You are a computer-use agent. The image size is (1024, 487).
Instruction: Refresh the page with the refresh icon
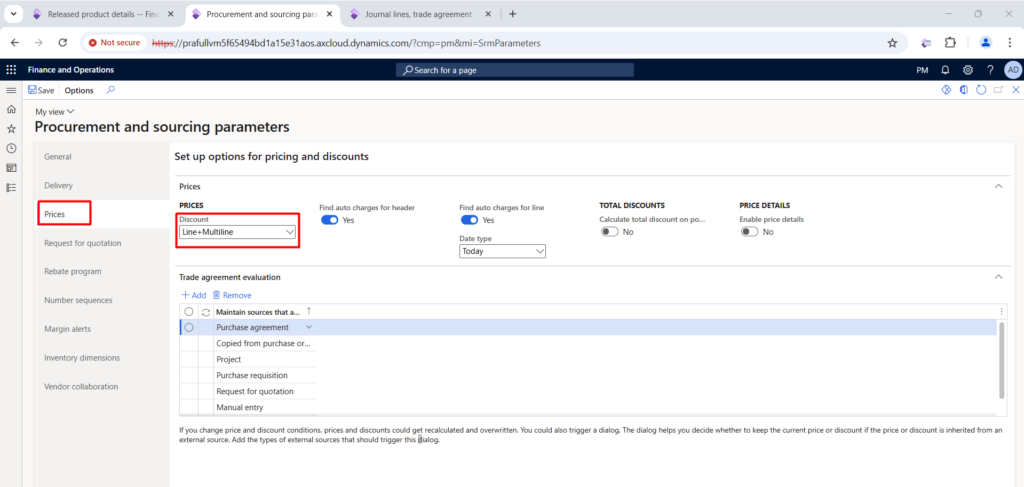(x=980, y=90)
